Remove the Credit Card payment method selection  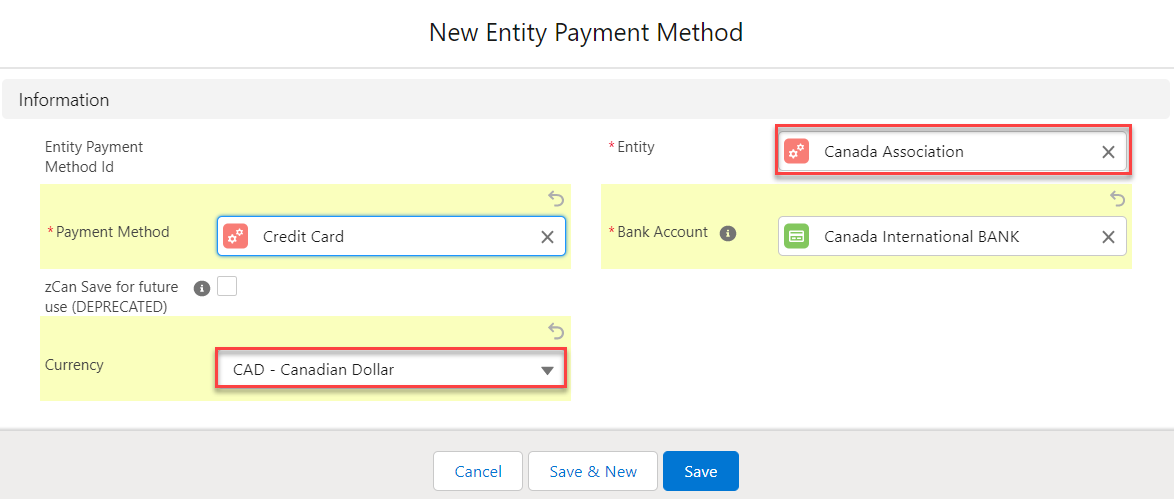pos(547,237)
